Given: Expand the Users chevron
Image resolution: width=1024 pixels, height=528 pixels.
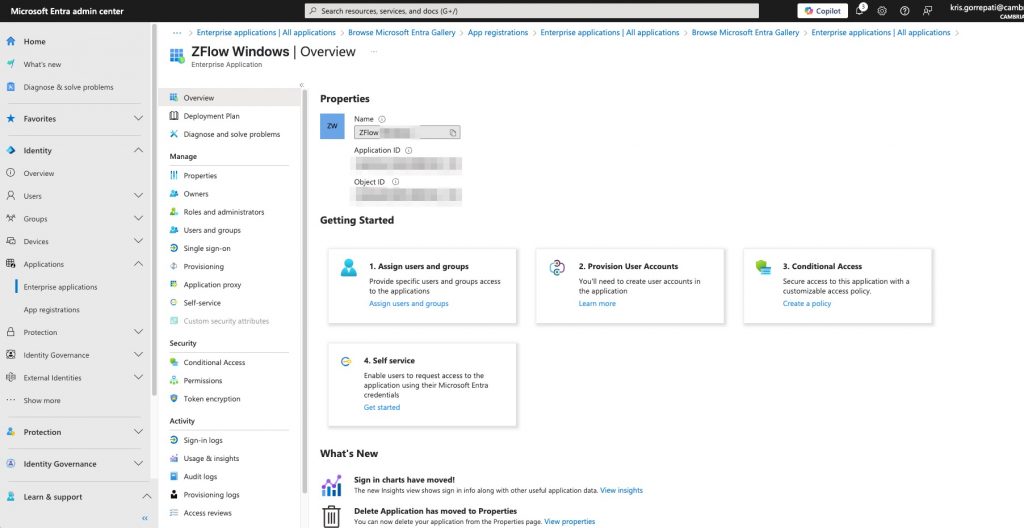Looking at the screenshot, I should (x=138, y=195).
